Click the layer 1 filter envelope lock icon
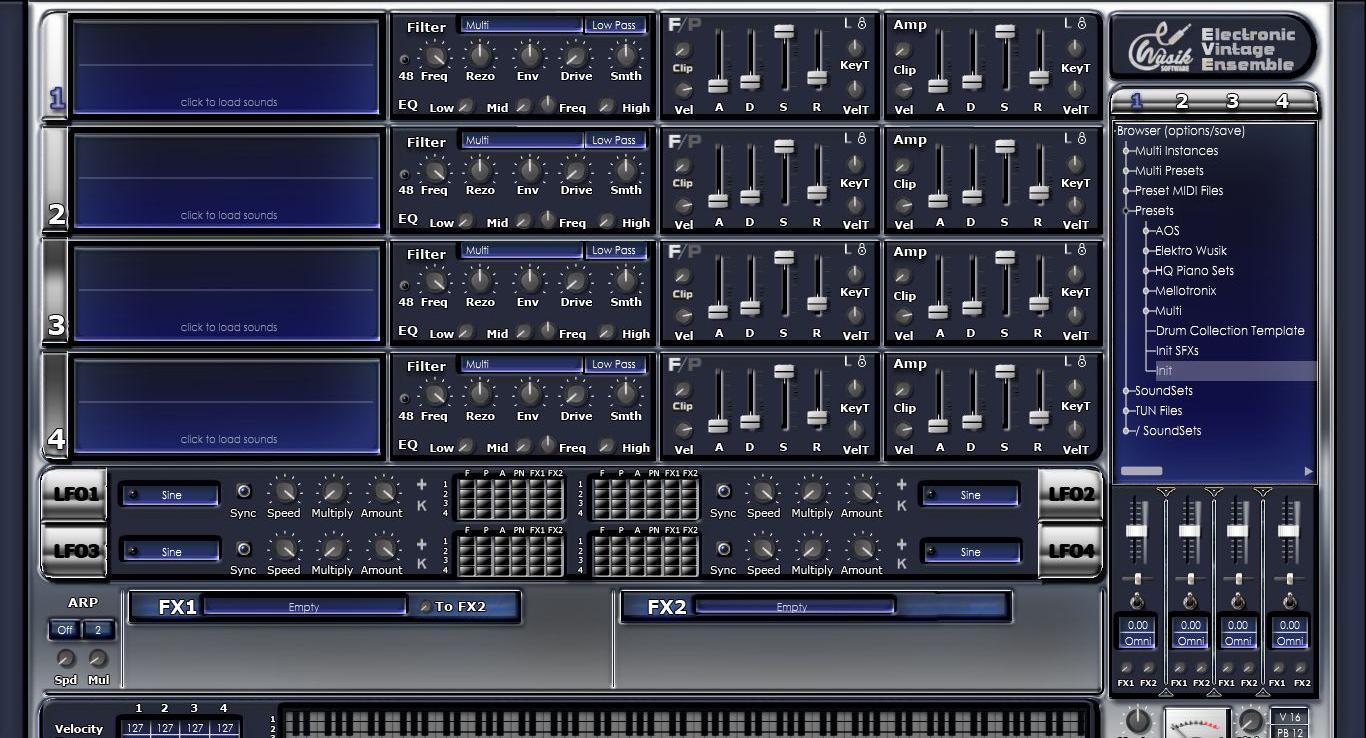Screen dimensions: 1366x738 (861, 23)
